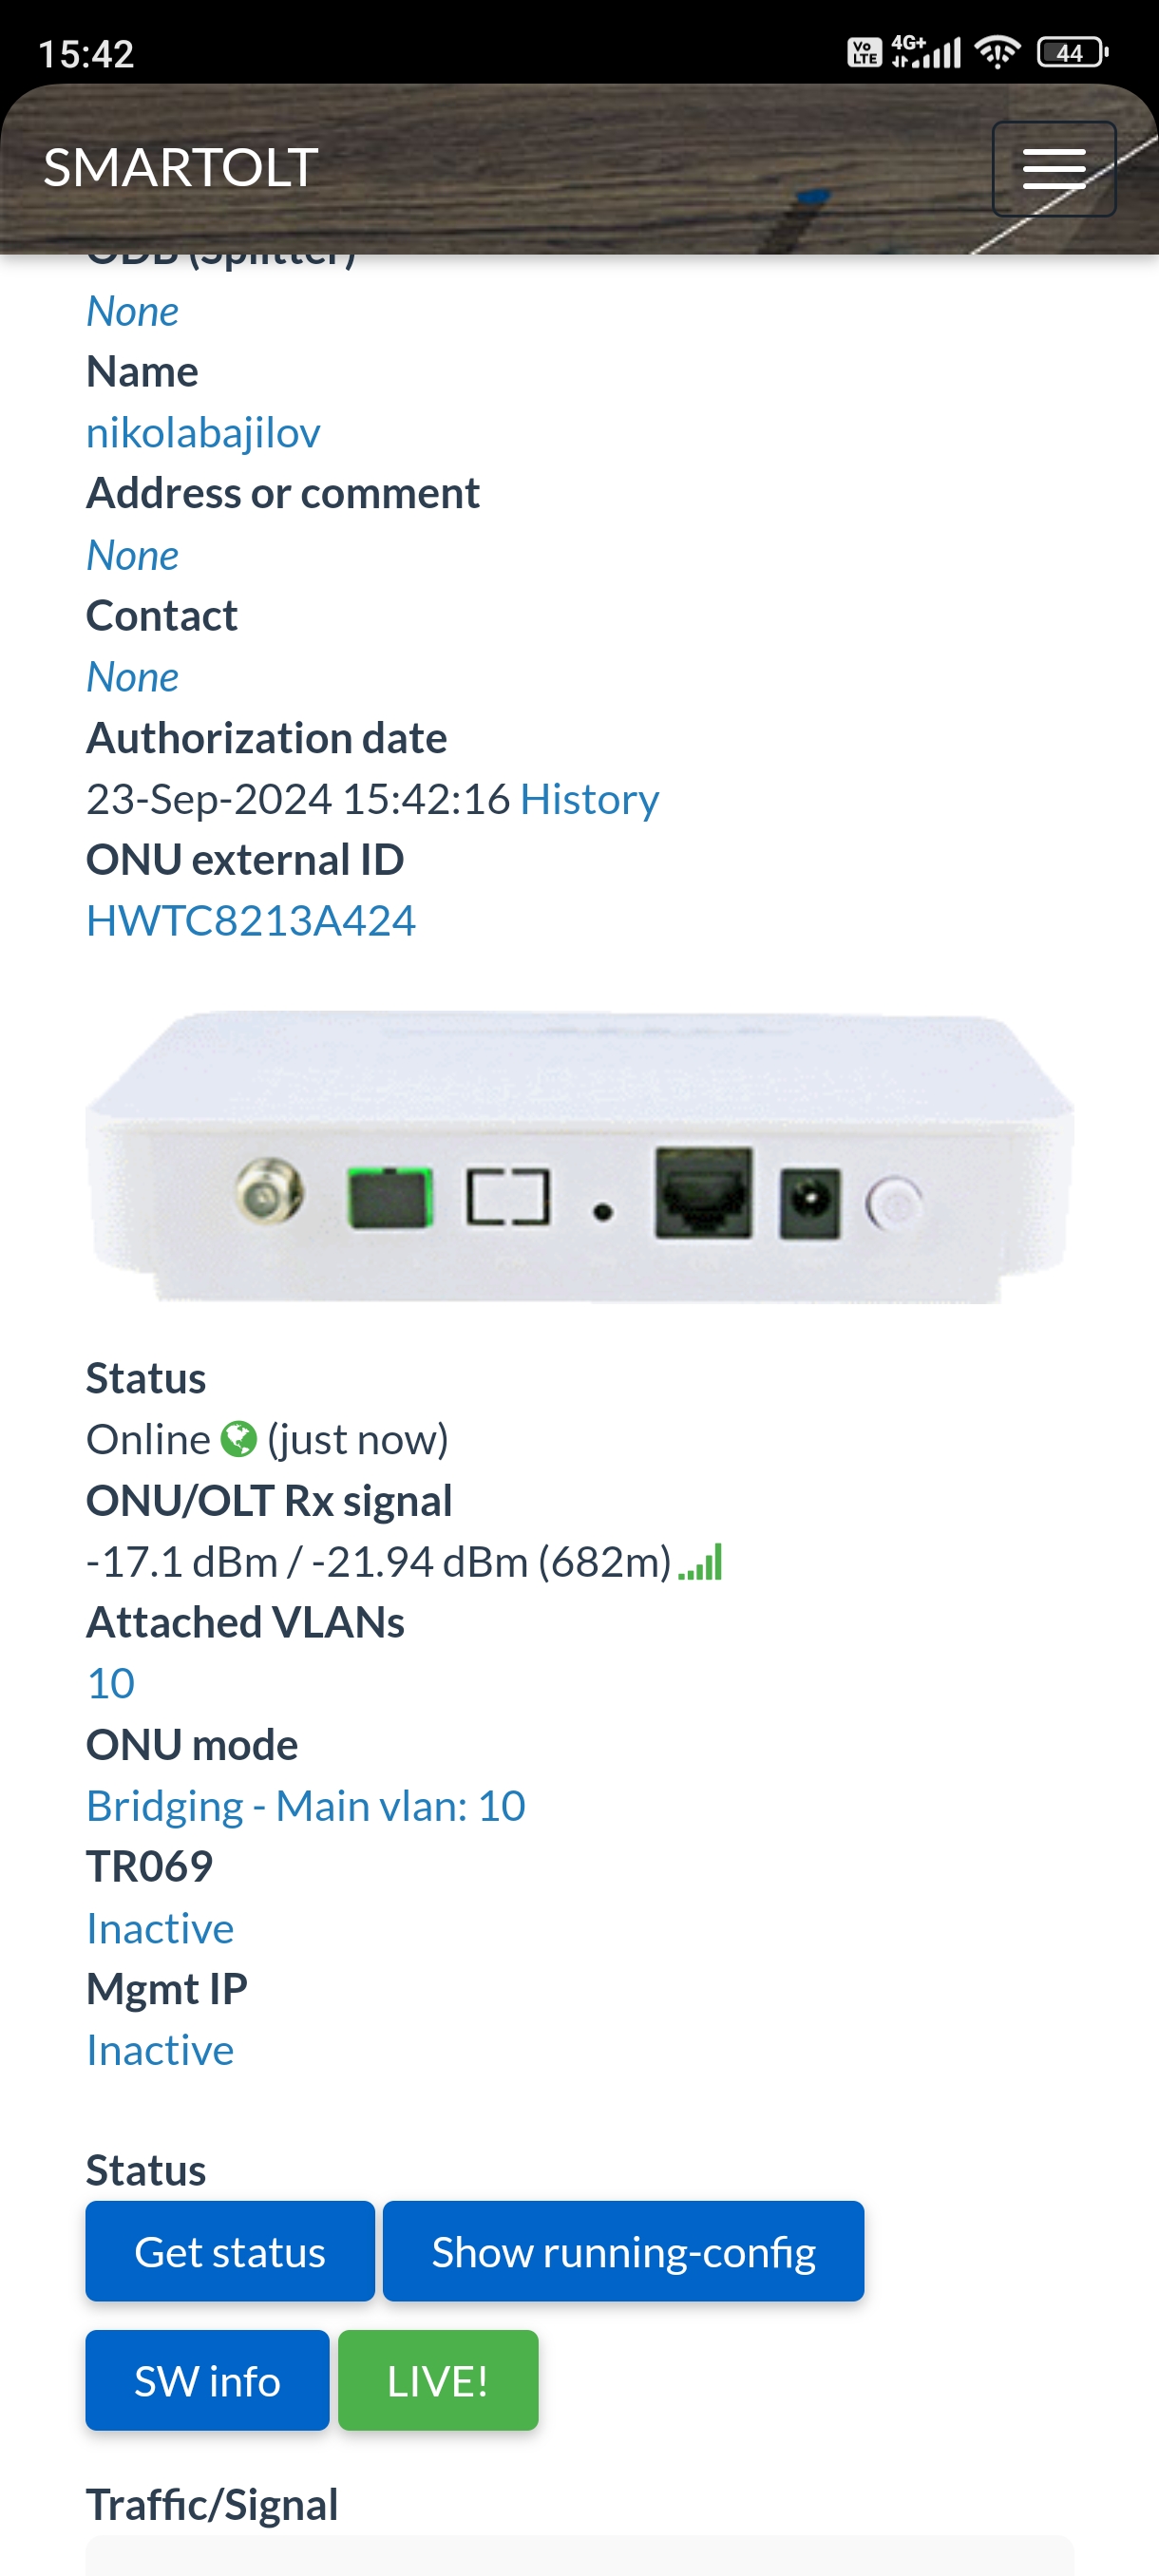Open Attached VLANs value 10

[111, 1684]
